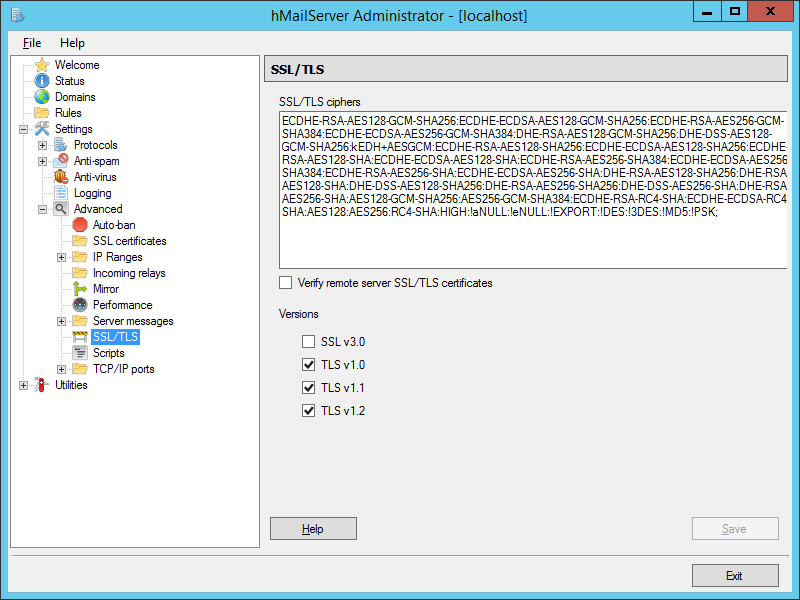
Task: Click the Help button below Versions
Action: (x=313, y=529)
